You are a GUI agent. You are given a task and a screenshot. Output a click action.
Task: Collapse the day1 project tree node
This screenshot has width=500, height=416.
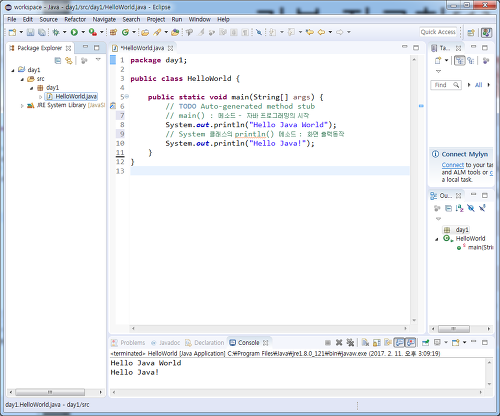[13, 70]
